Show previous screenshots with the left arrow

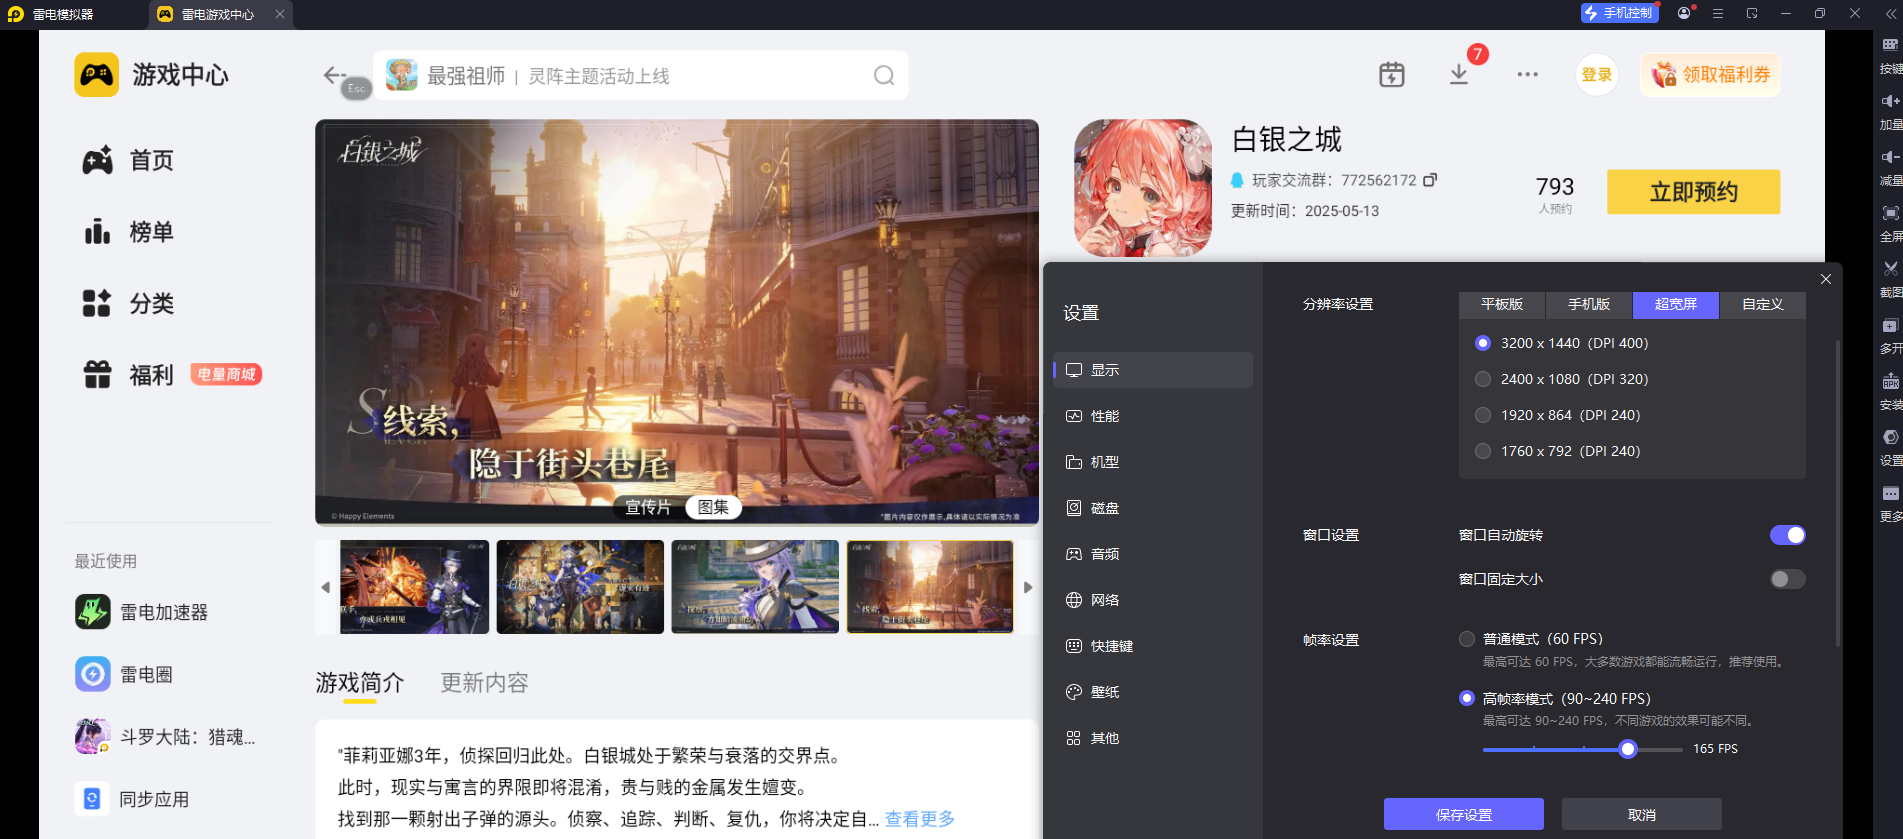coord(326,587)
